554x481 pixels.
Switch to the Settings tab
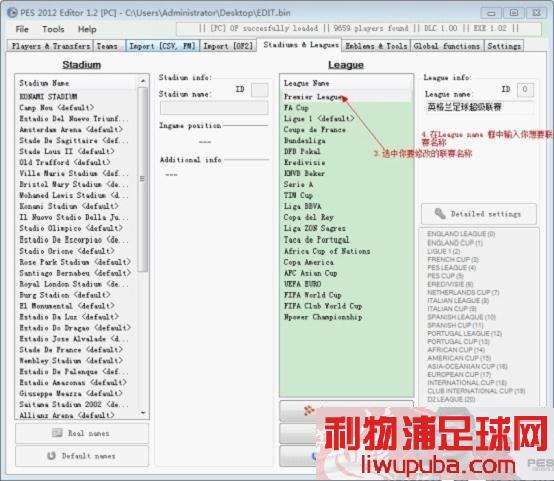point(504,46)
